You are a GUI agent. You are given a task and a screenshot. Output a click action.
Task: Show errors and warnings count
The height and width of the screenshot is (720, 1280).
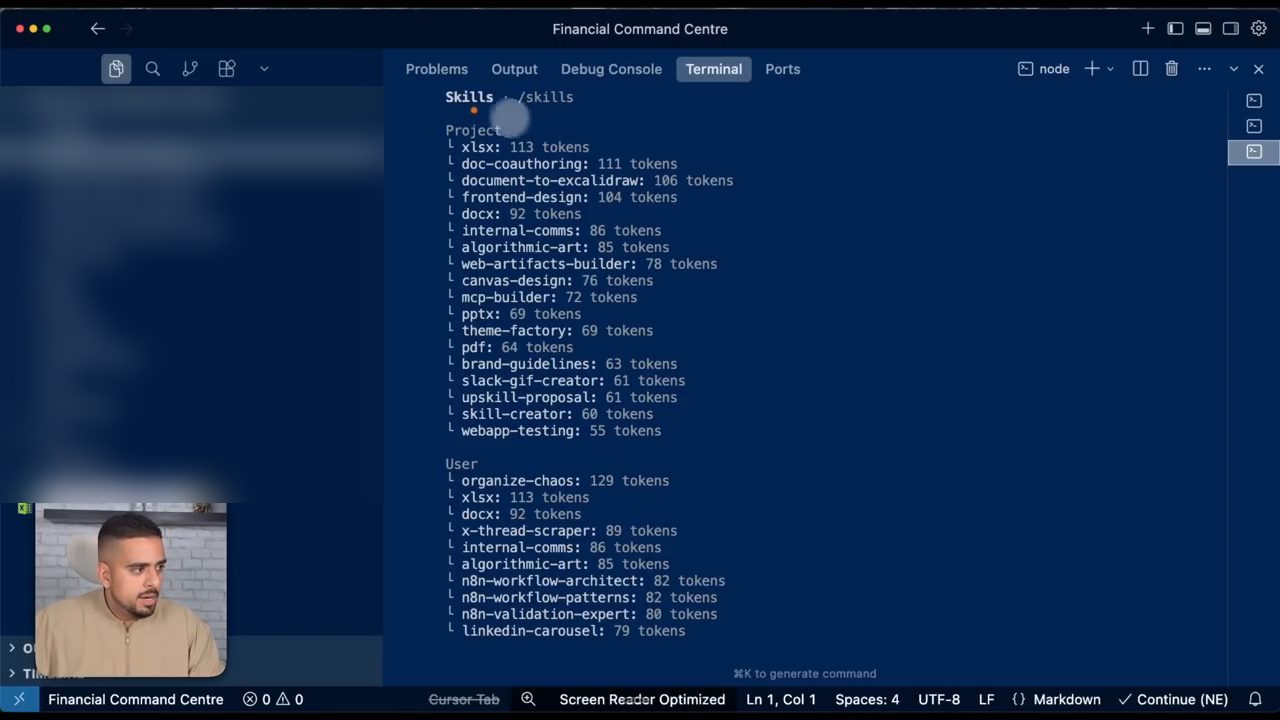point(273,699)
